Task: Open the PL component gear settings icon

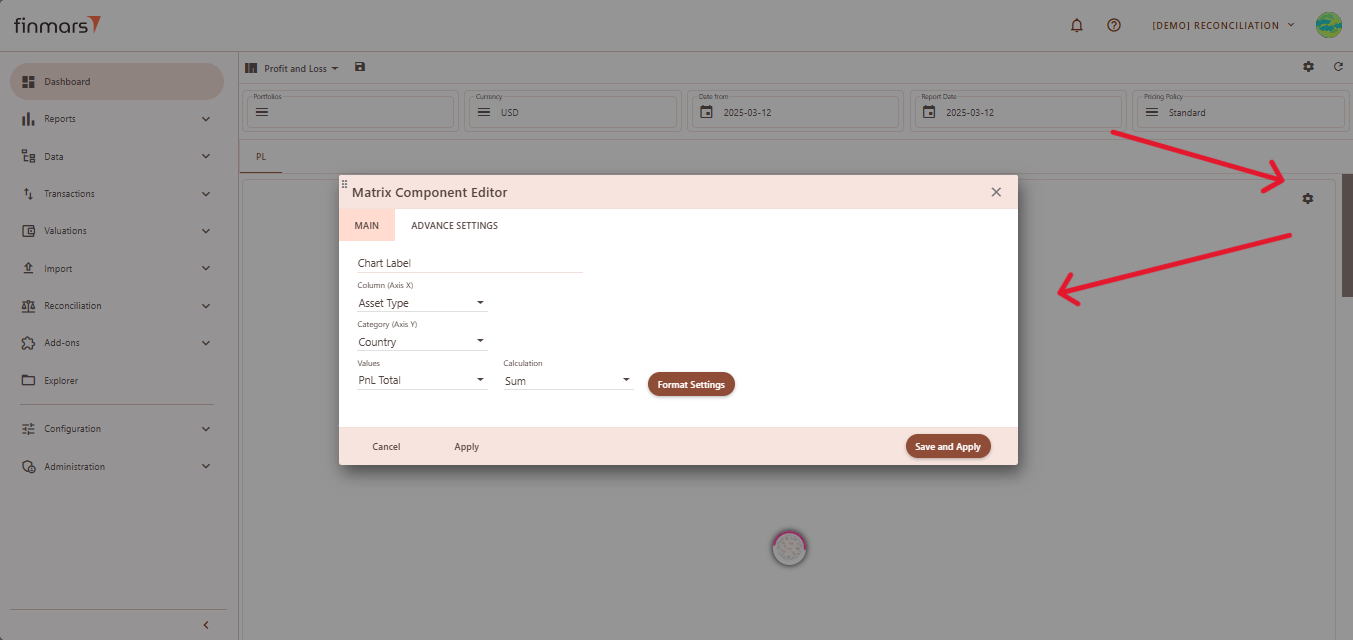Action: click(1307, 199)
